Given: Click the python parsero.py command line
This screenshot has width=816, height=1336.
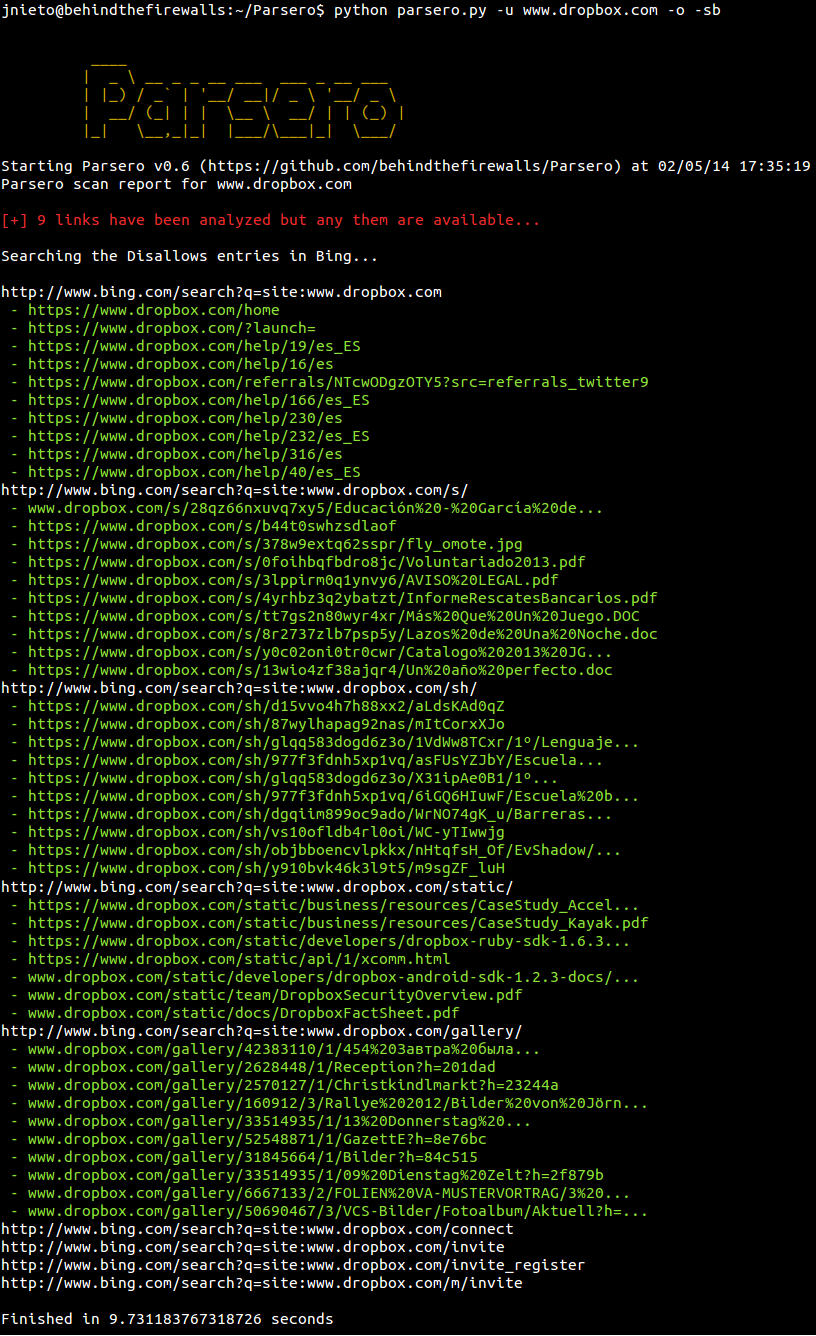Looking at the screenshot, I should click(526, 10).
